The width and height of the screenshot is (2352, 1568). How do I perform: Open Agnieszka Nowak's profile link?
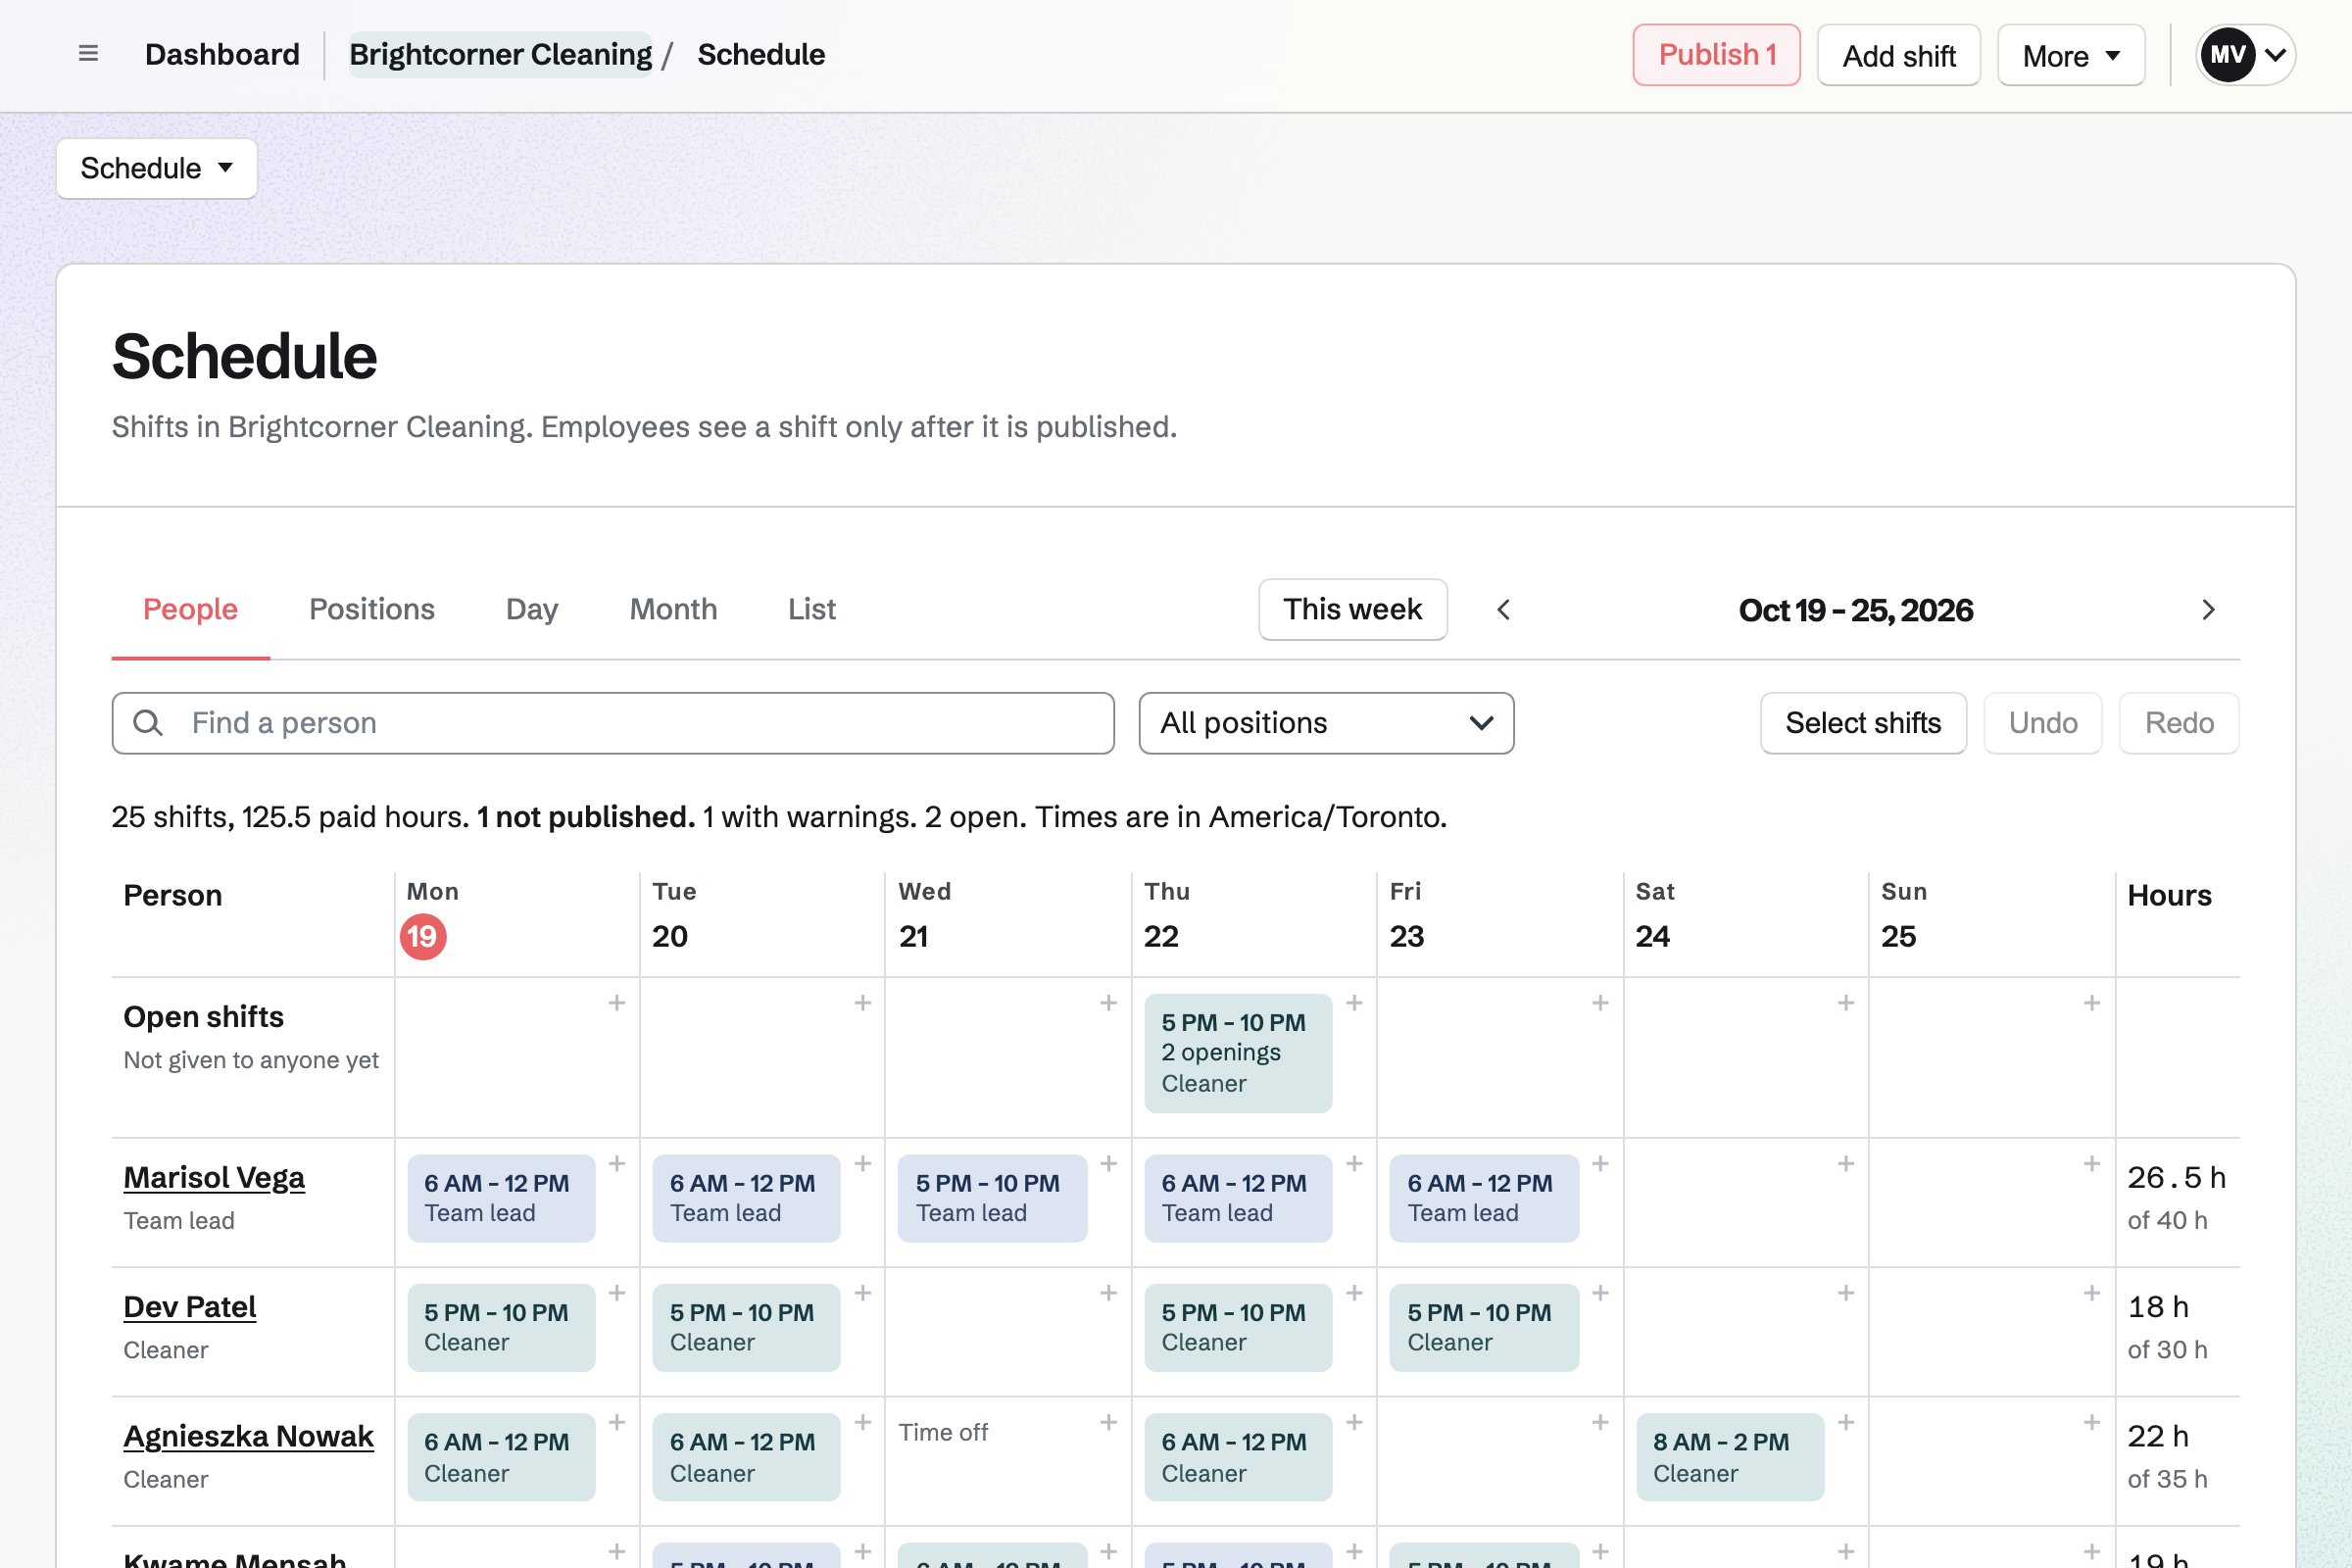coord(248,1435)
